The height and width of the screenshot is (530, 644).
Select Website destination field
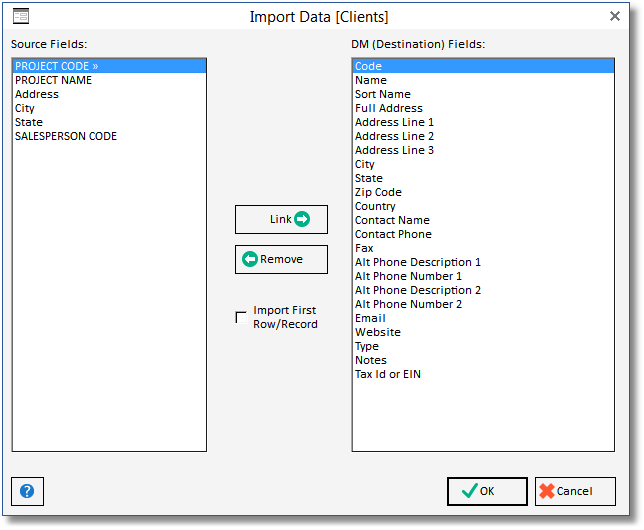(483, 332)
